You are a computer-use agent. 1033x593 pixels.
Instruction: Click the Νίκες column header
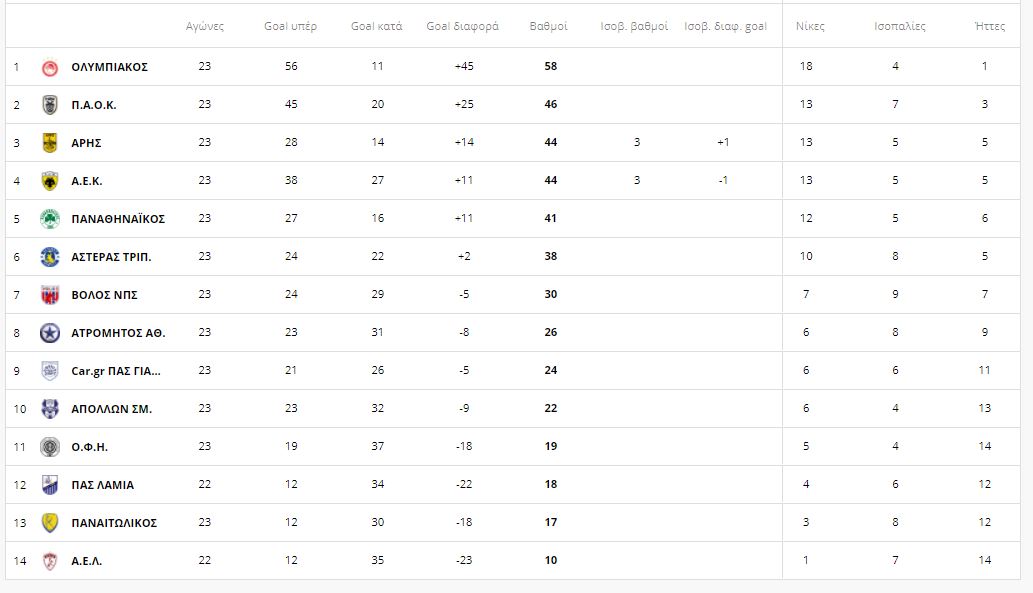[x=810, y=26]
